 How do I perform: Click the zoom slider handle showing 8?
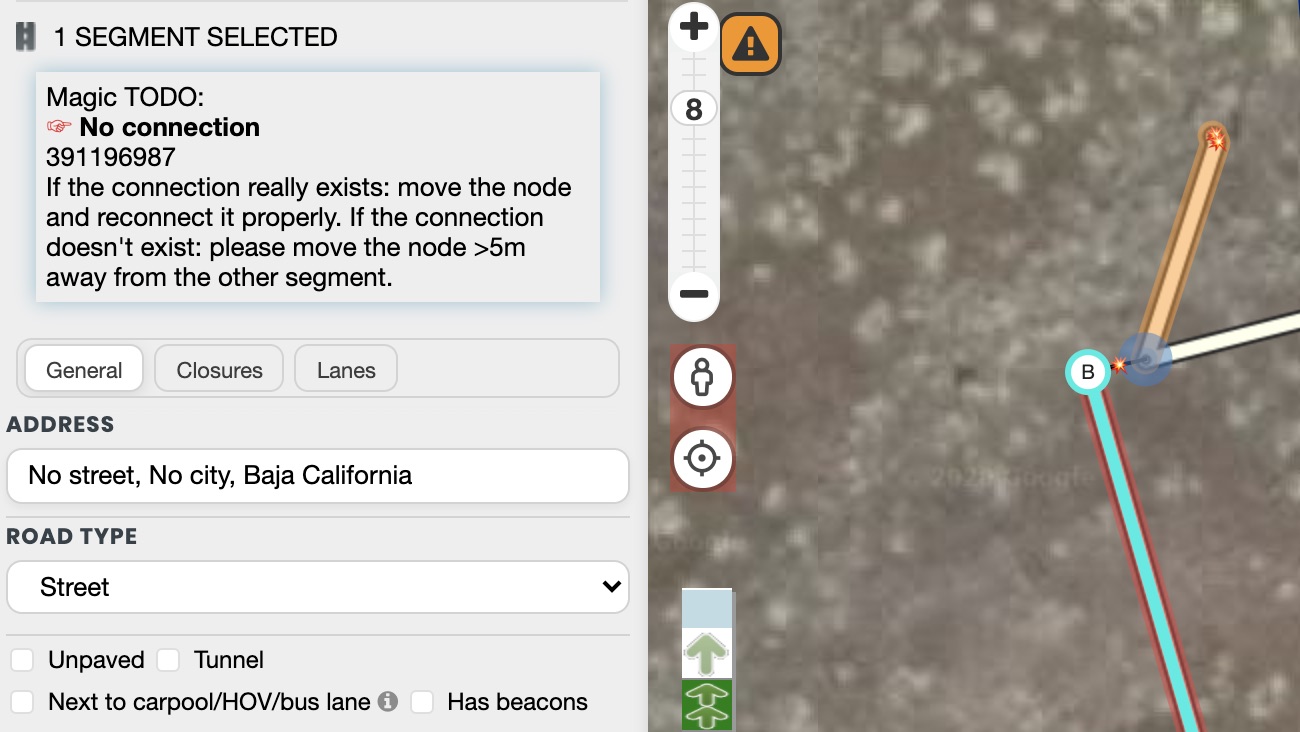pos(694,108)
